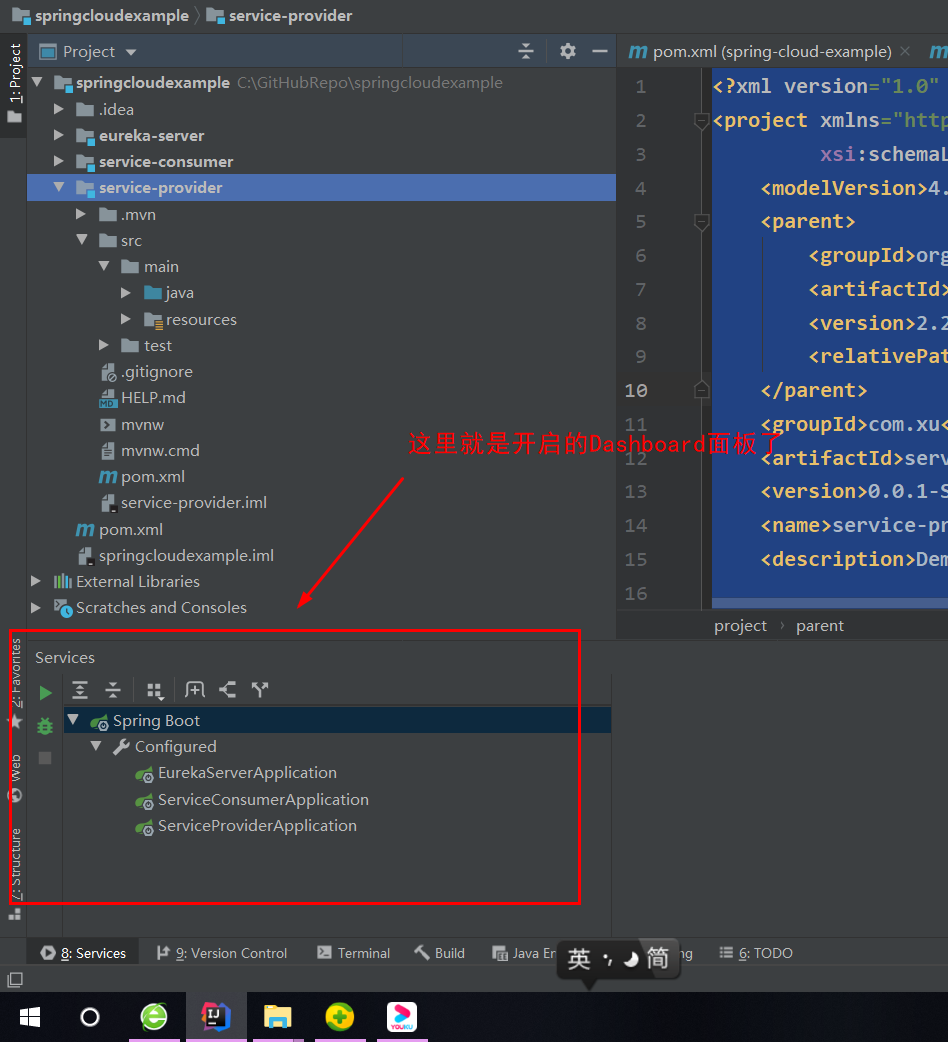Open the 1: Project side tool window

click(15, 83)
